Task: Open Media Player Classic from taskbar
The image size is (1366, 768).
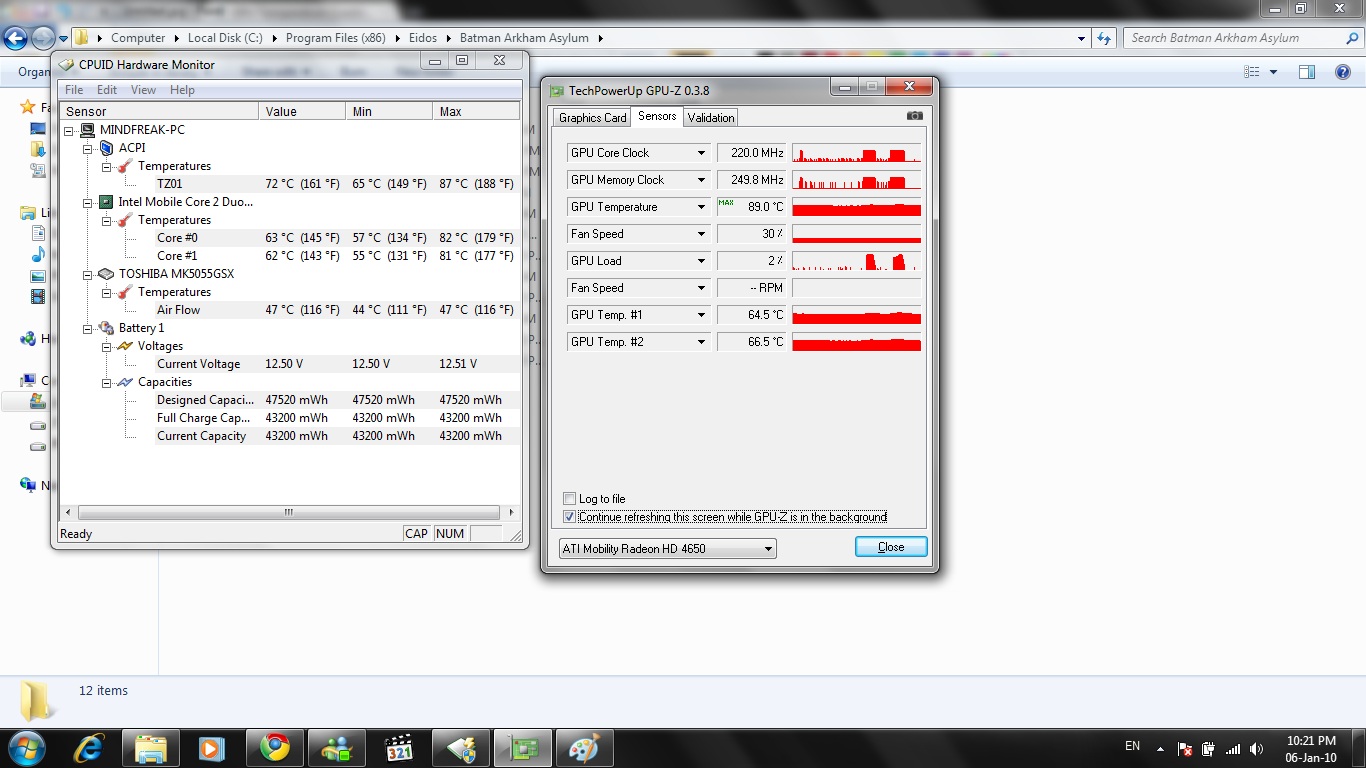Action: [399, 748]
